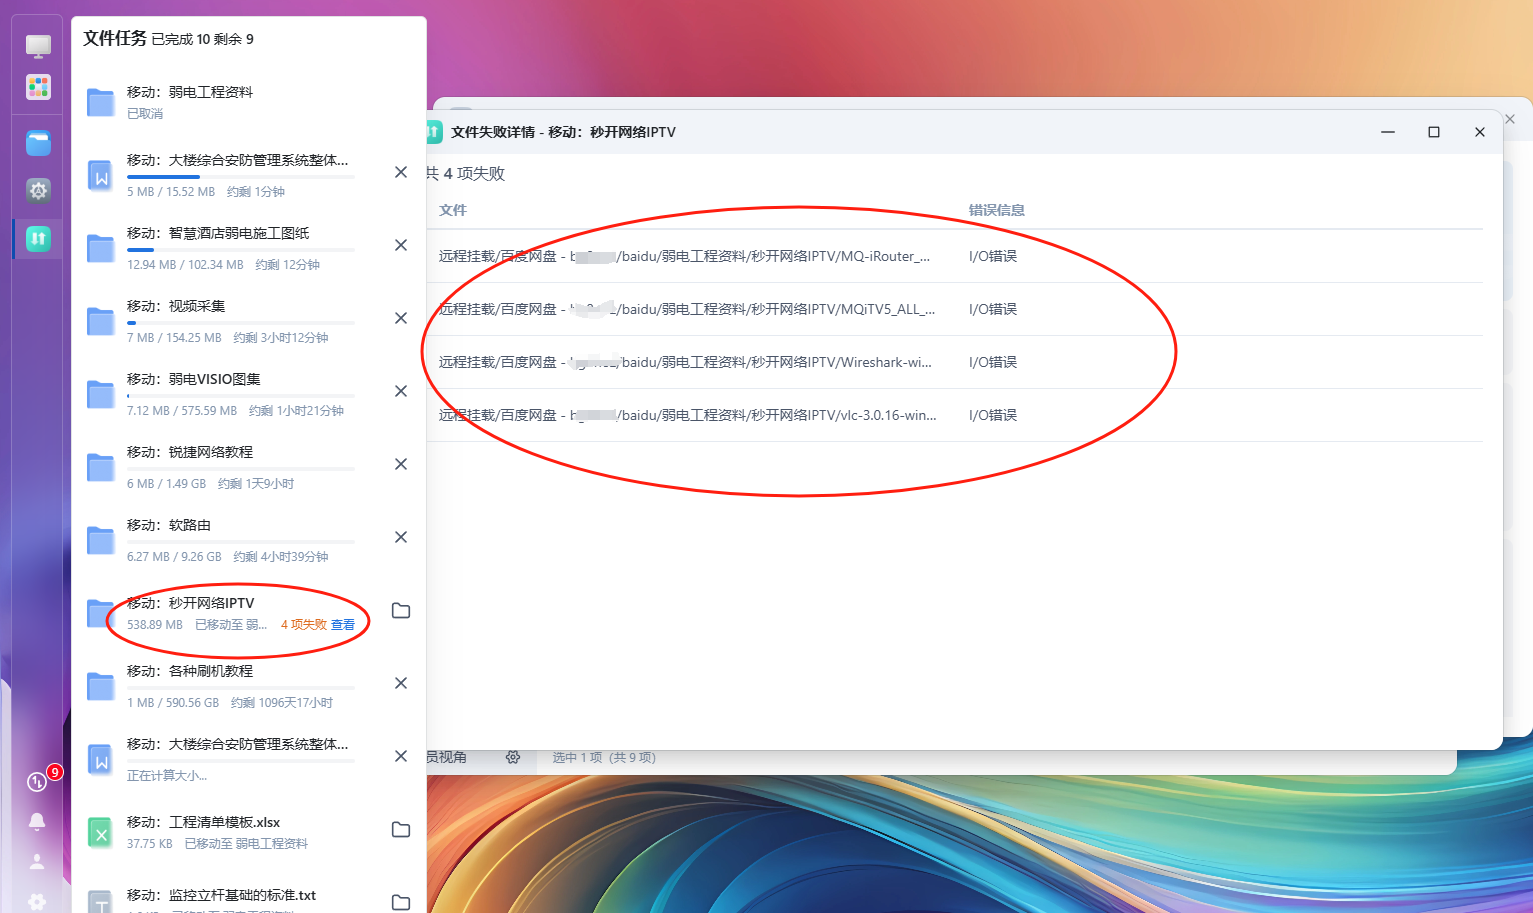Open the monitor/remote device icon at sidebar top

(x=37, y=46)
